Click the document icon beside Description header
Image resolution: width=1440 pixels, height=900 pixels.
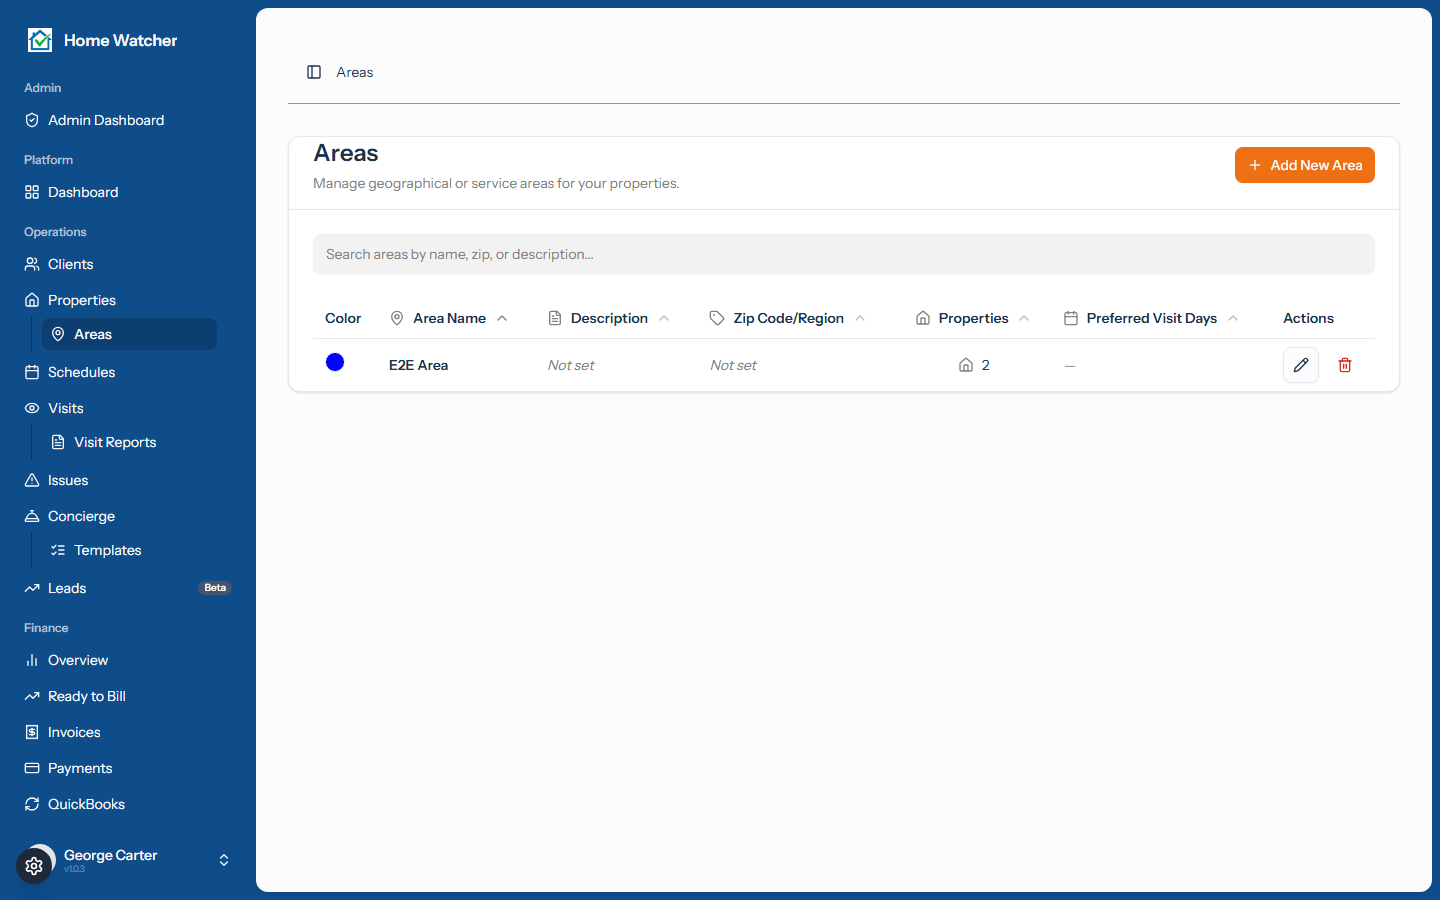coord(555,318)
